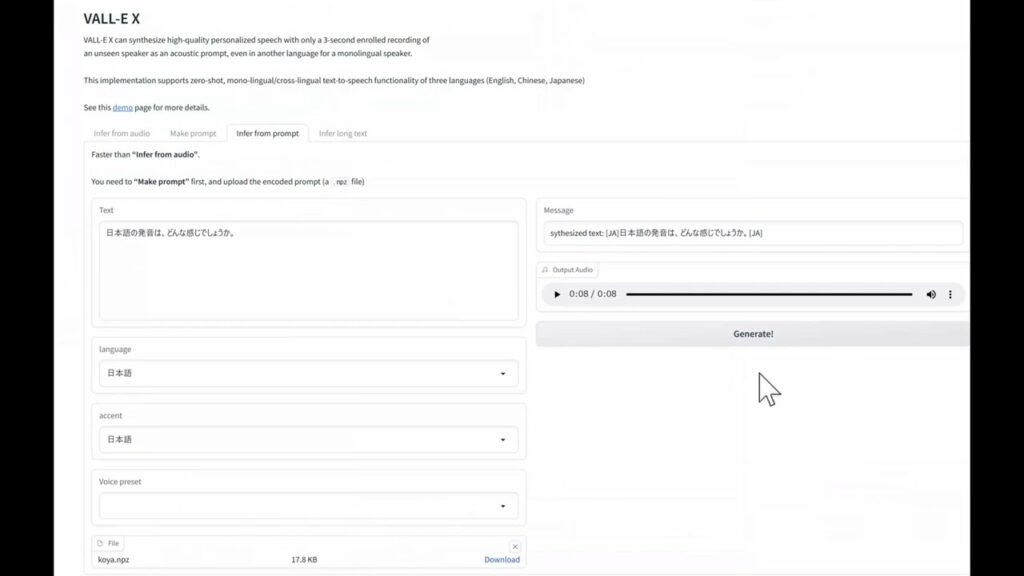This screenshot has width=1024, height=576.
Task: Open the accent dropdown
Action: coord(308,440)
